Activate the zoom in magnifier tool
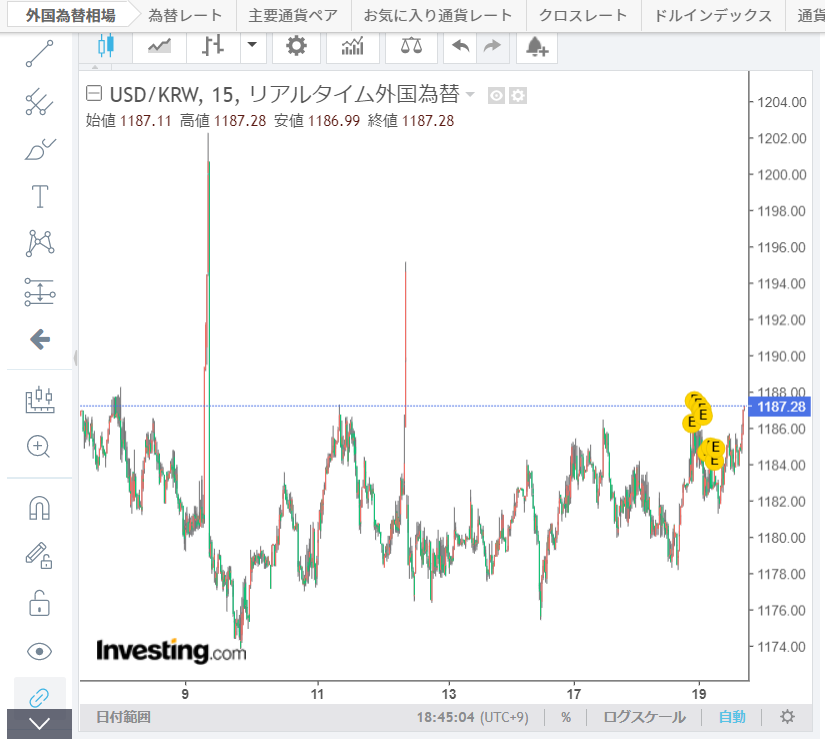The height and width of the screenshot is (741, 825). (x=40, y=447)
